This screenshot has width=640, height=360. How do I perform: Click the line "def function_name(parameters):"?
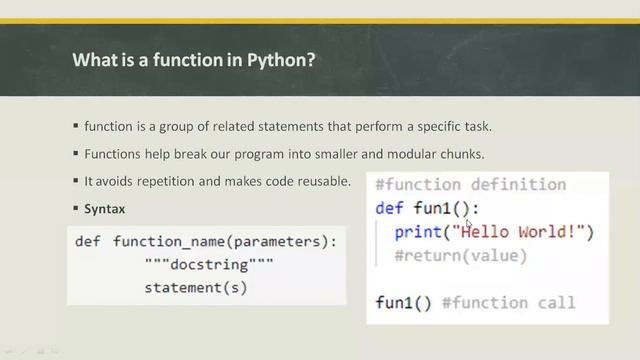point(206,242)
